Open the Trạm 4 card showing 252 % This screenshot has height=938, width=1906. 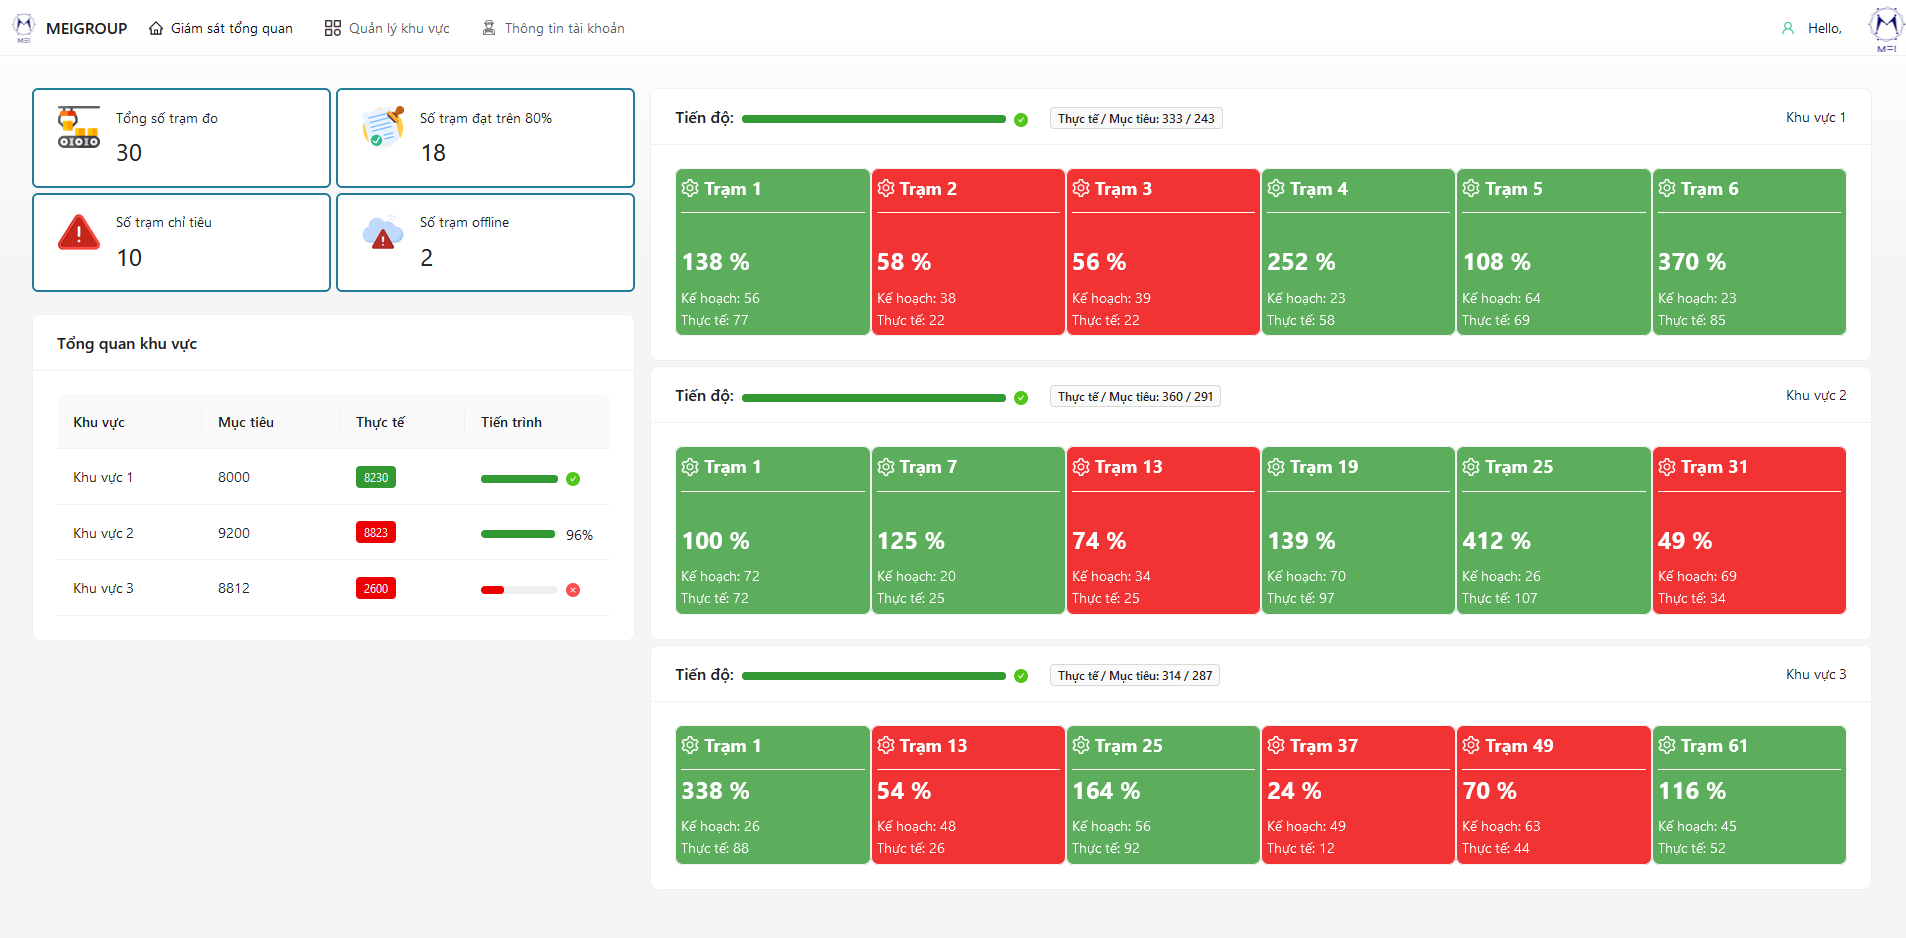click(1358, 252)
